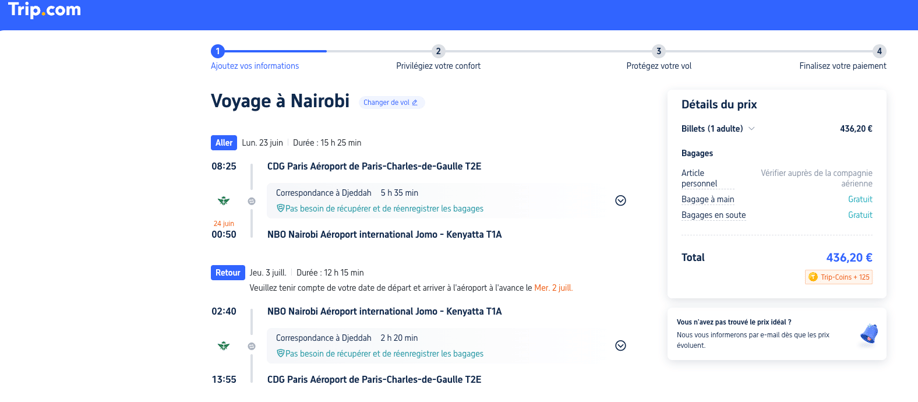The image size is (918, 402).
Task: Click Gratuit next to Bagages en soute
Action: click(x=860, y=215)
